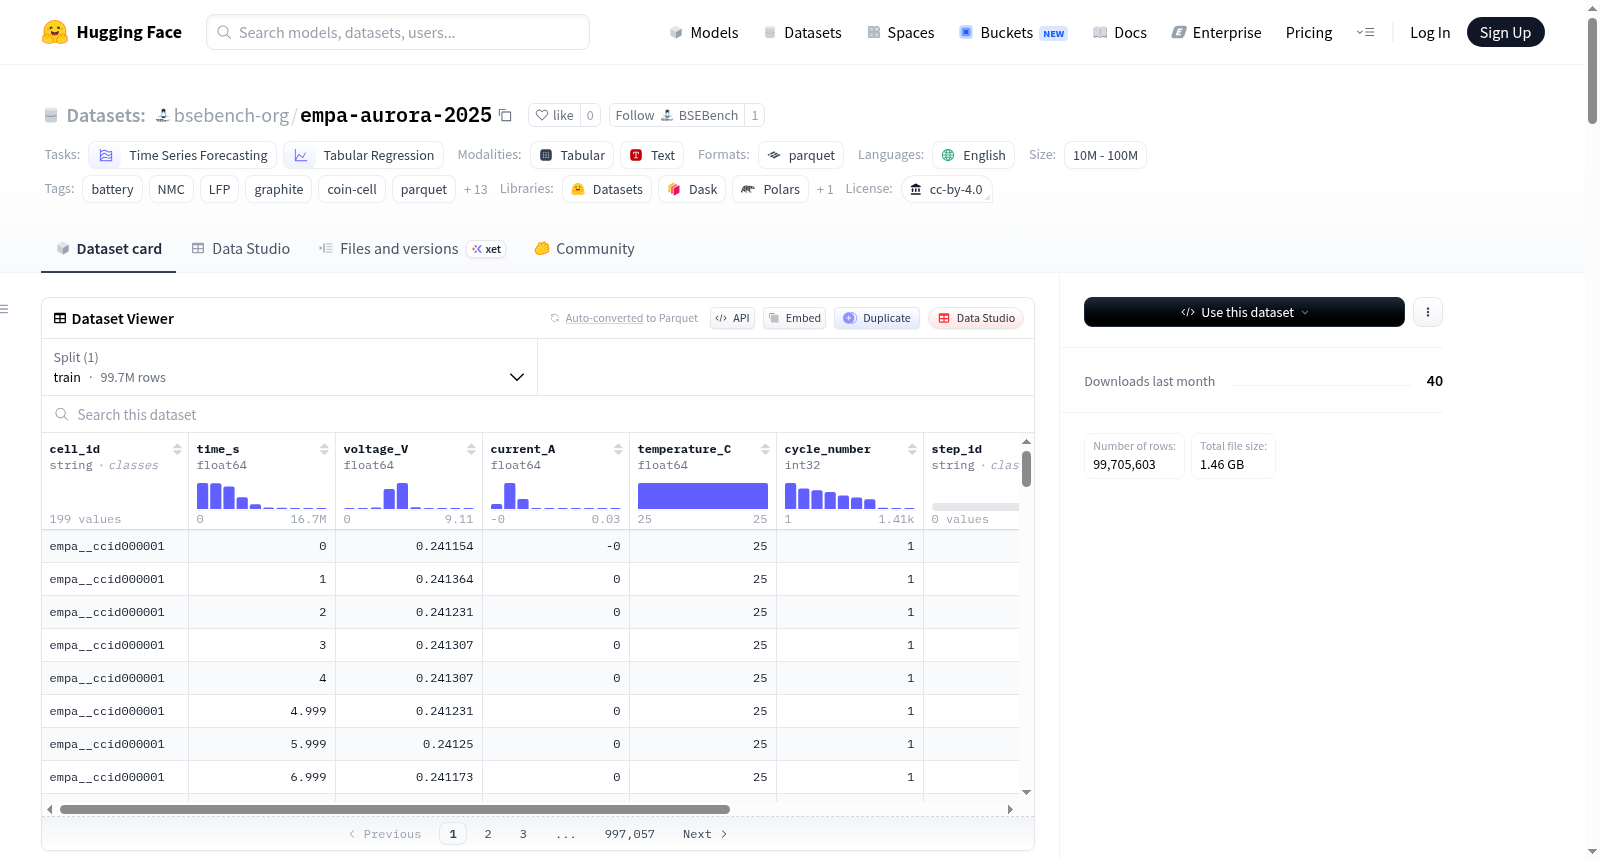This screenshot has width=1600, height=861.
Task: Open the Enterprise menu item
Action: coord(1216,32)
